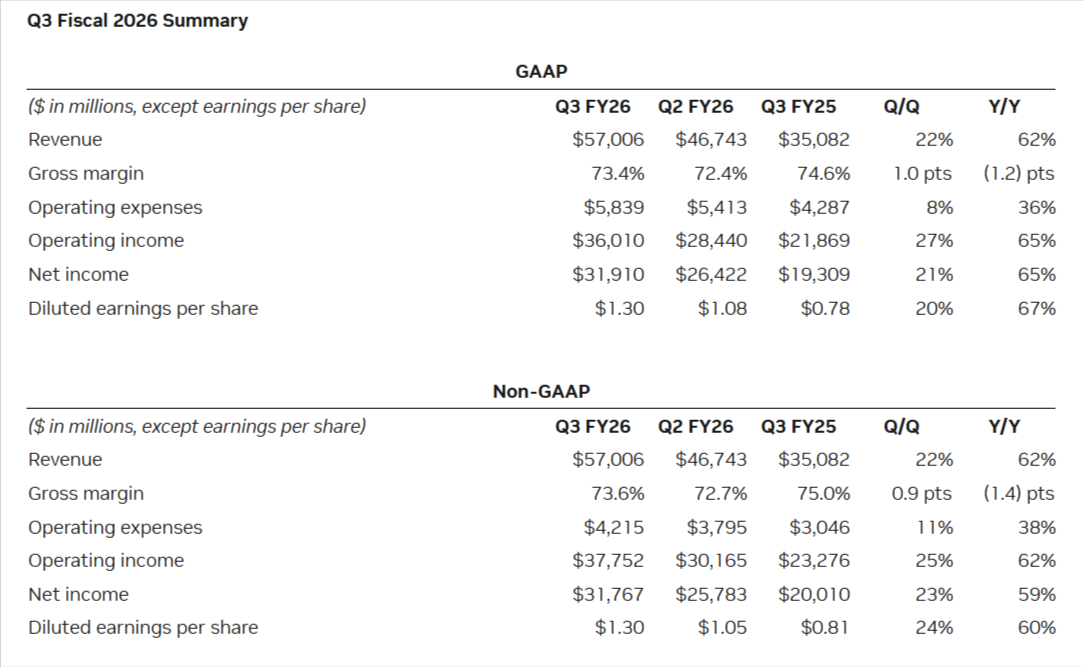This screenshot has height=667, width=1083.
Task: Click GAAP diluted EPS $1.08 value
Action: 722,308
